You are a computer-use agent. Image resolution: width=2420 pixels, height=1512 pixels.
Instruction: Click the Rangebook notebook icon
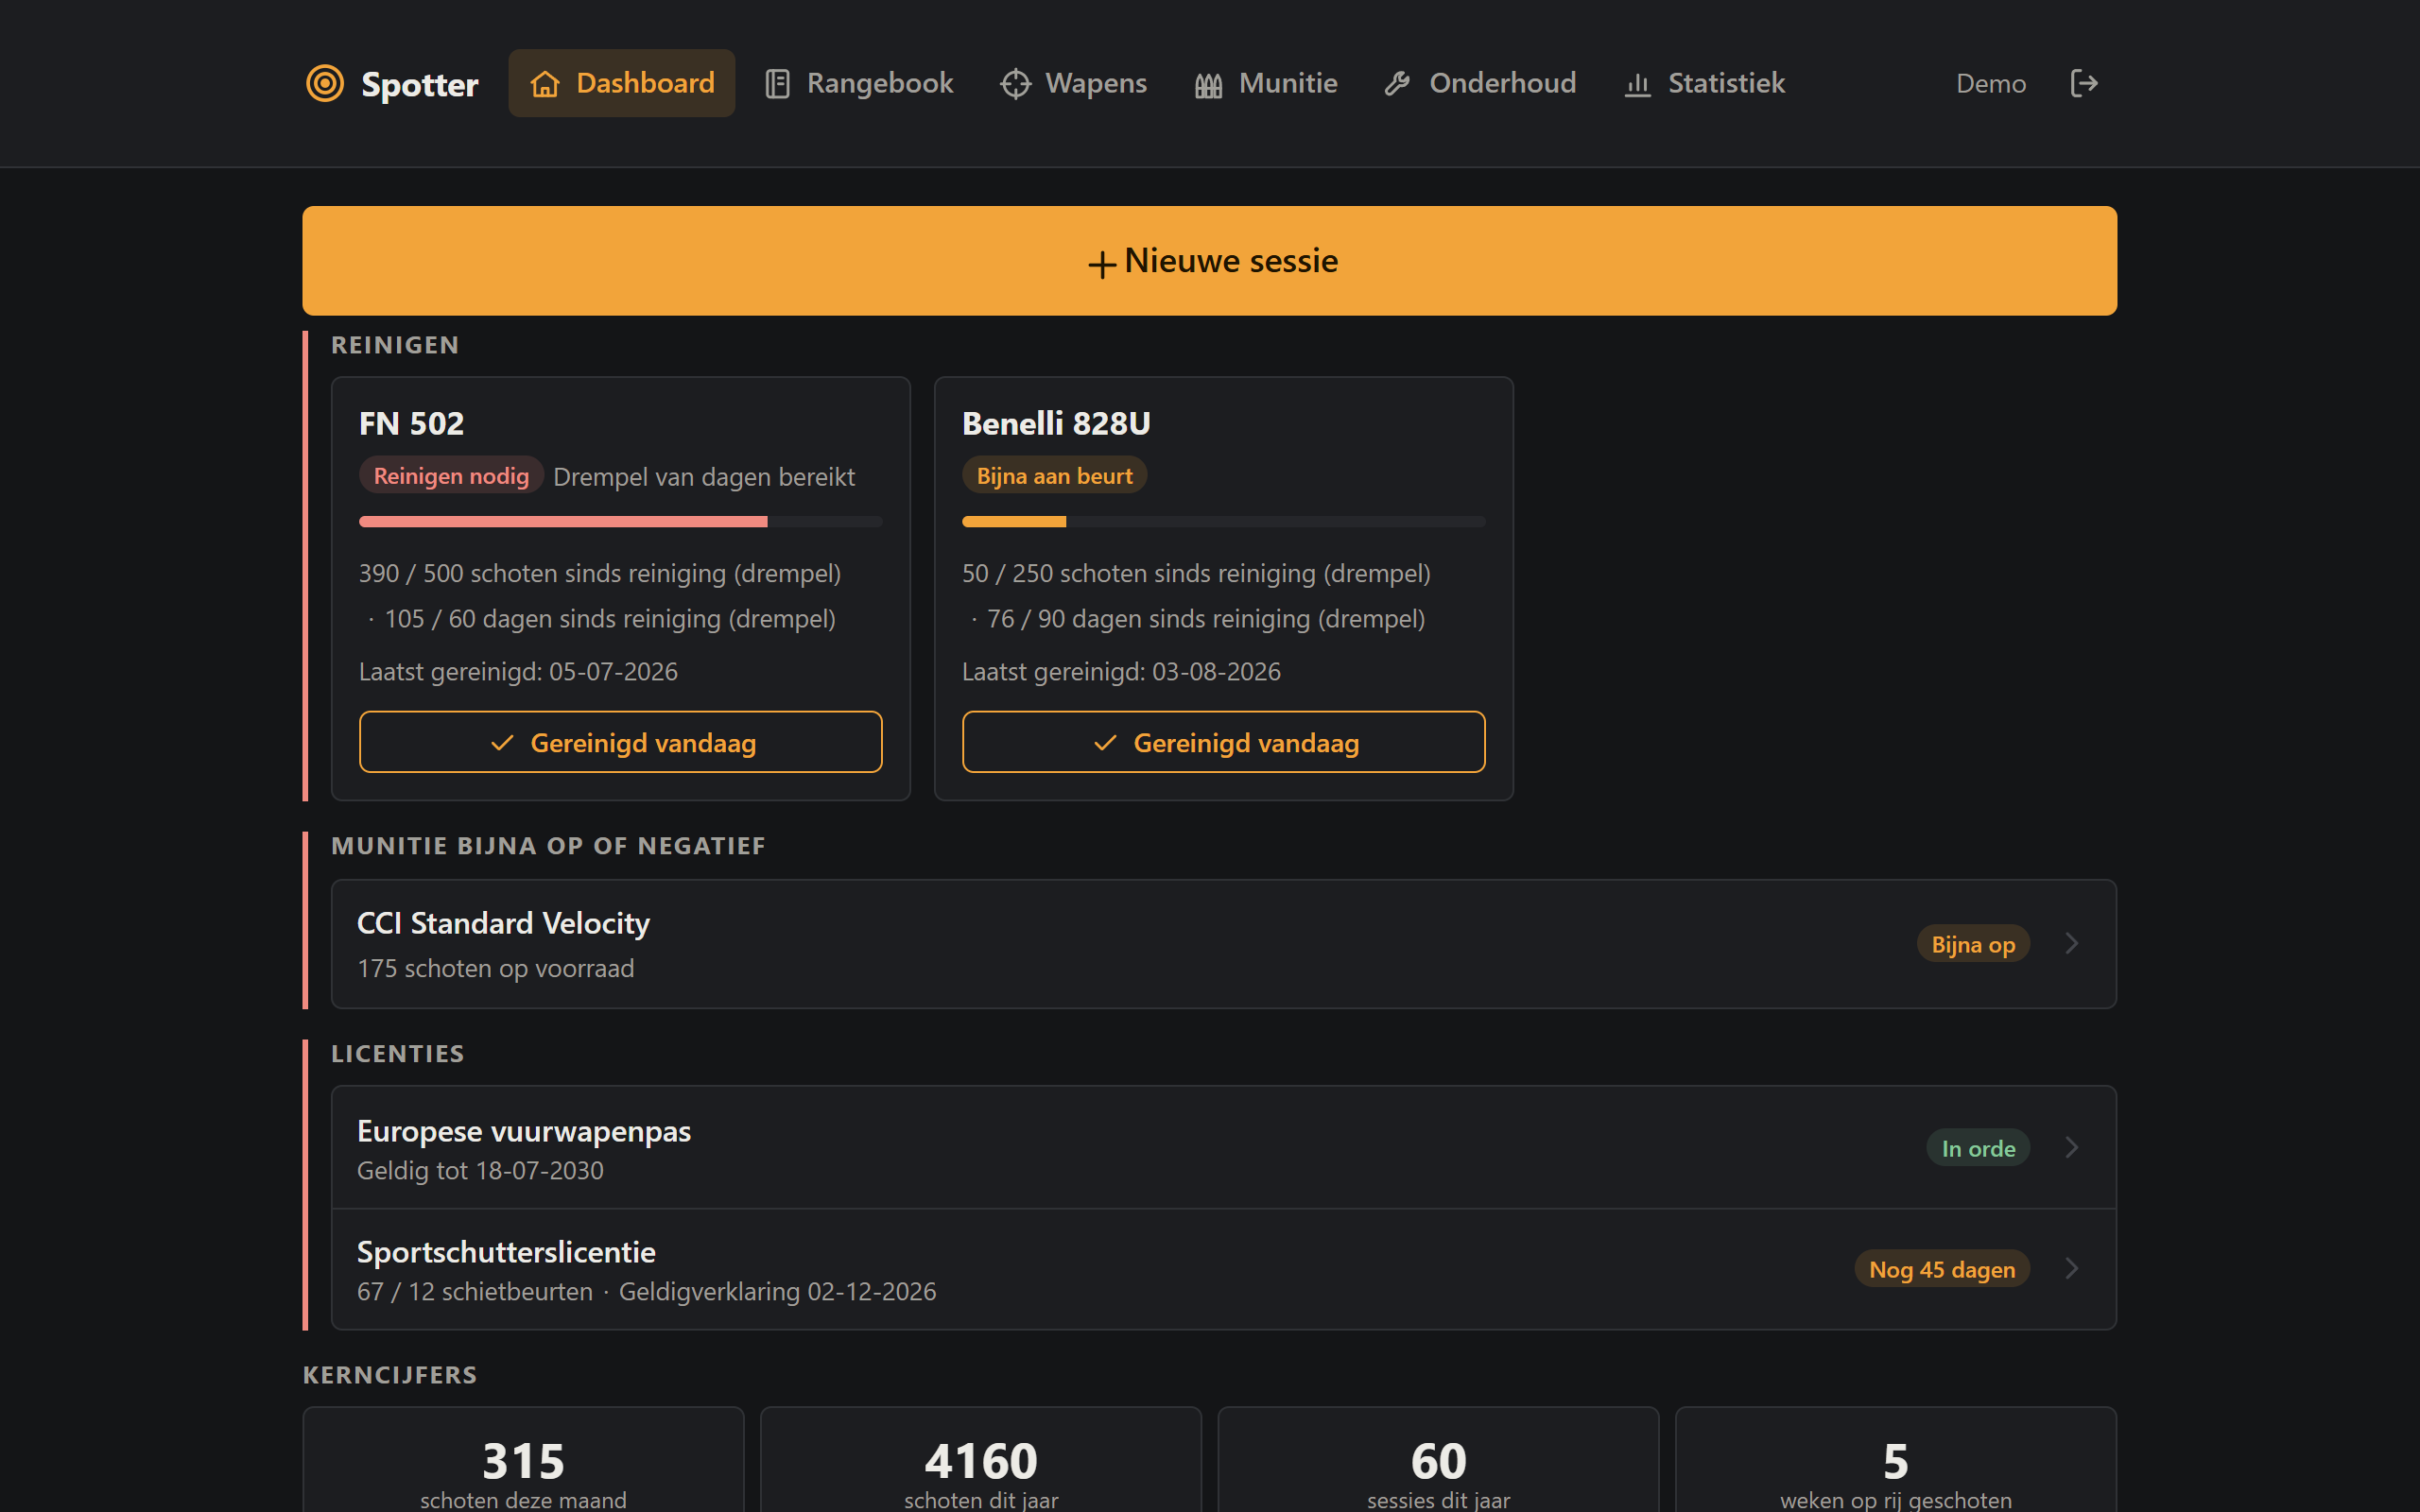click(777, 84)
